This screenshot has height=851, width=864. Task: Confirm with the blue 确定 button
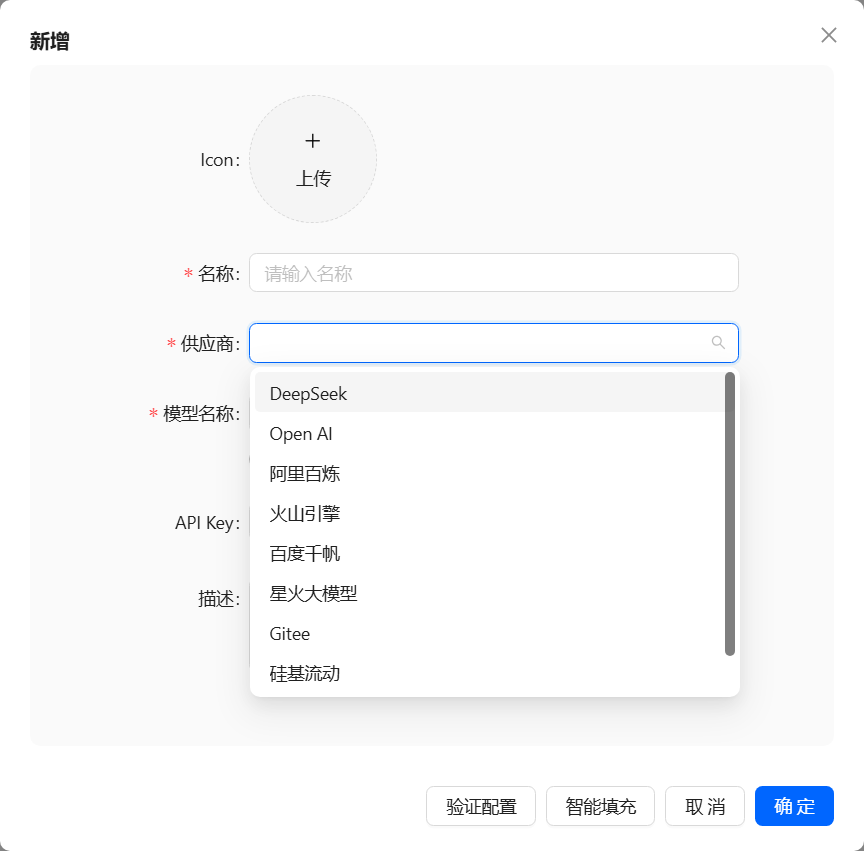coord(794,807)
